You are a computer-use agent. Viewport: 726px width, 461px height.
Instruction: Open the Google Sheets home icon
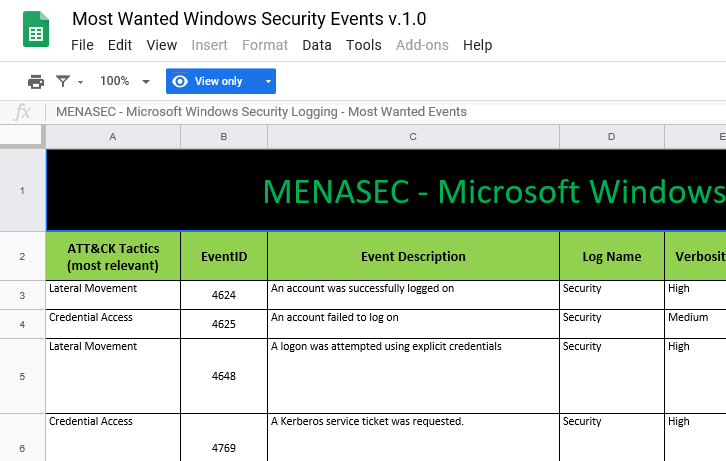[36, 29]
